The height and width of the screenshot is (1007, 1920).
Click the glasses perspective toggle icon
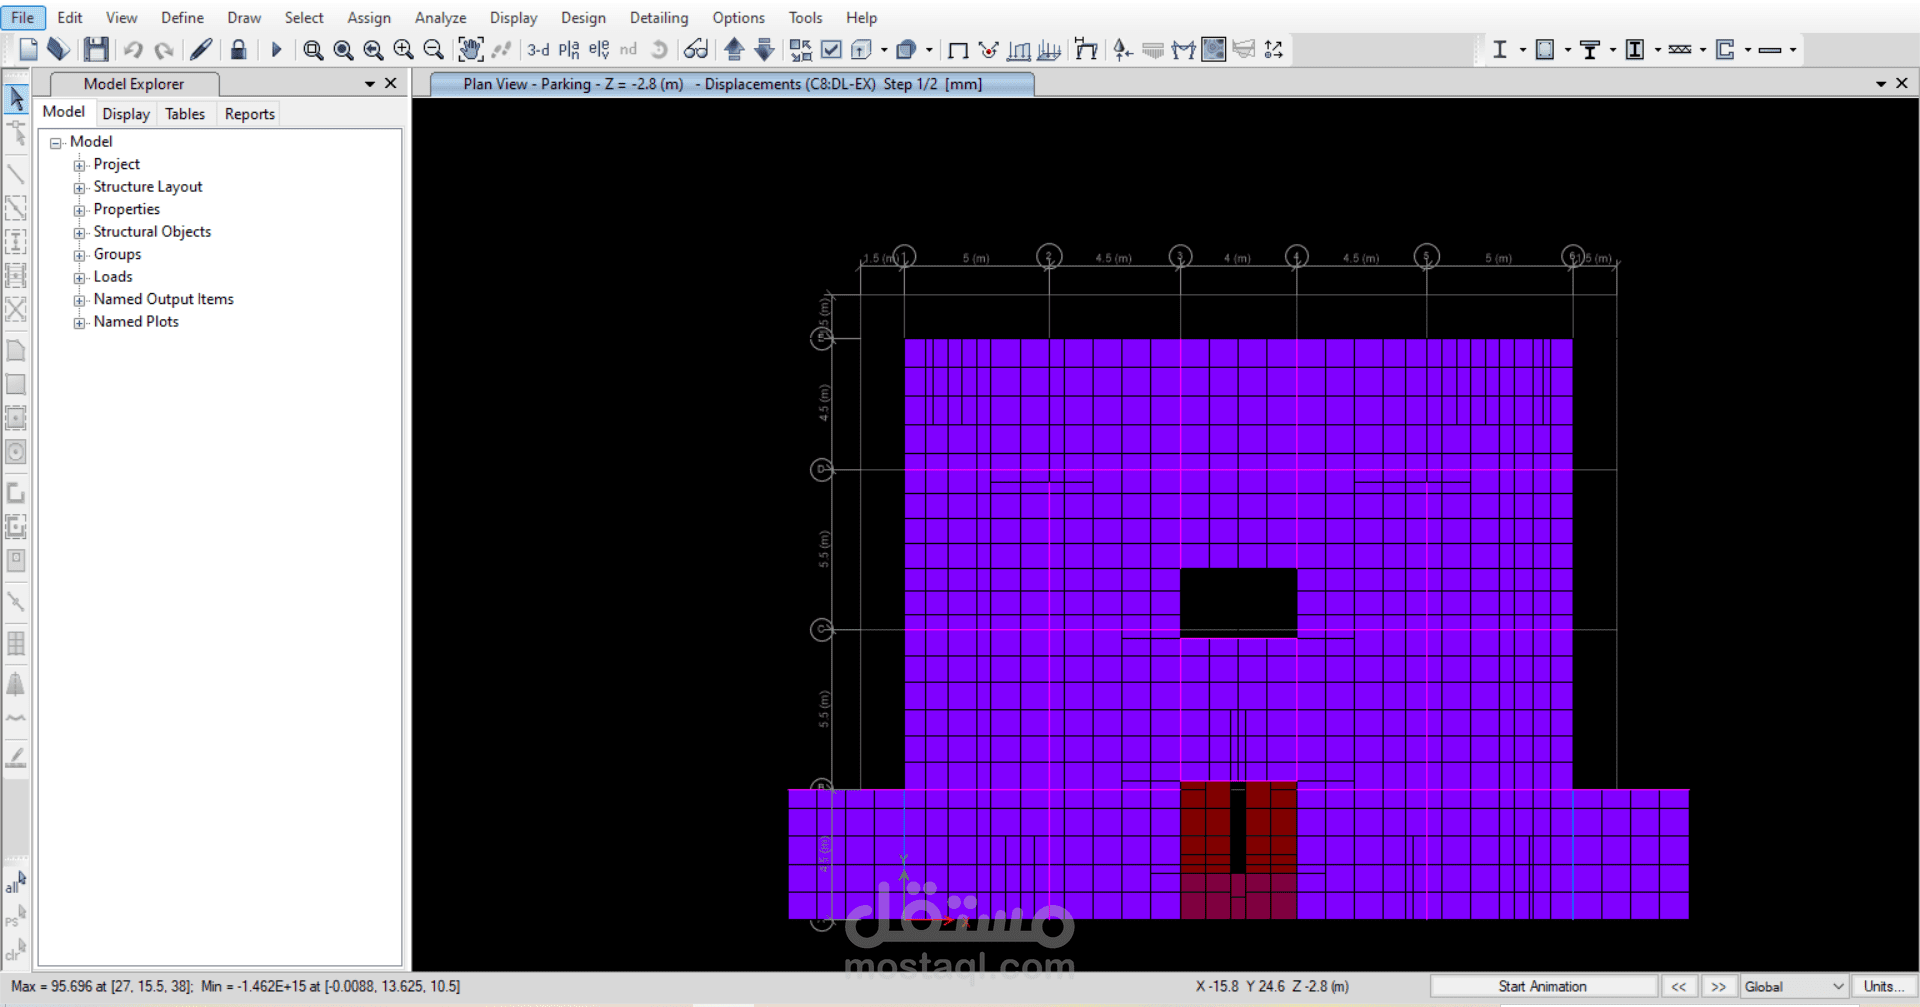pos(696,49)
